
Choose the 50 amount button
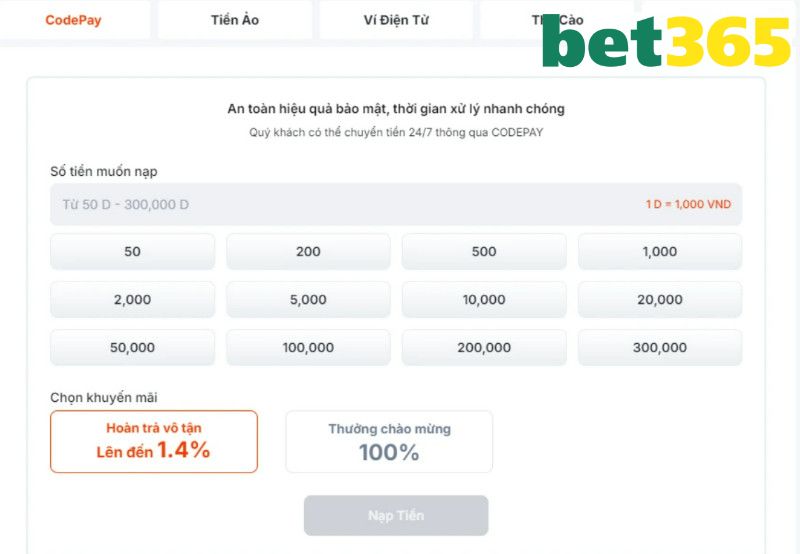tap(132, 252)
